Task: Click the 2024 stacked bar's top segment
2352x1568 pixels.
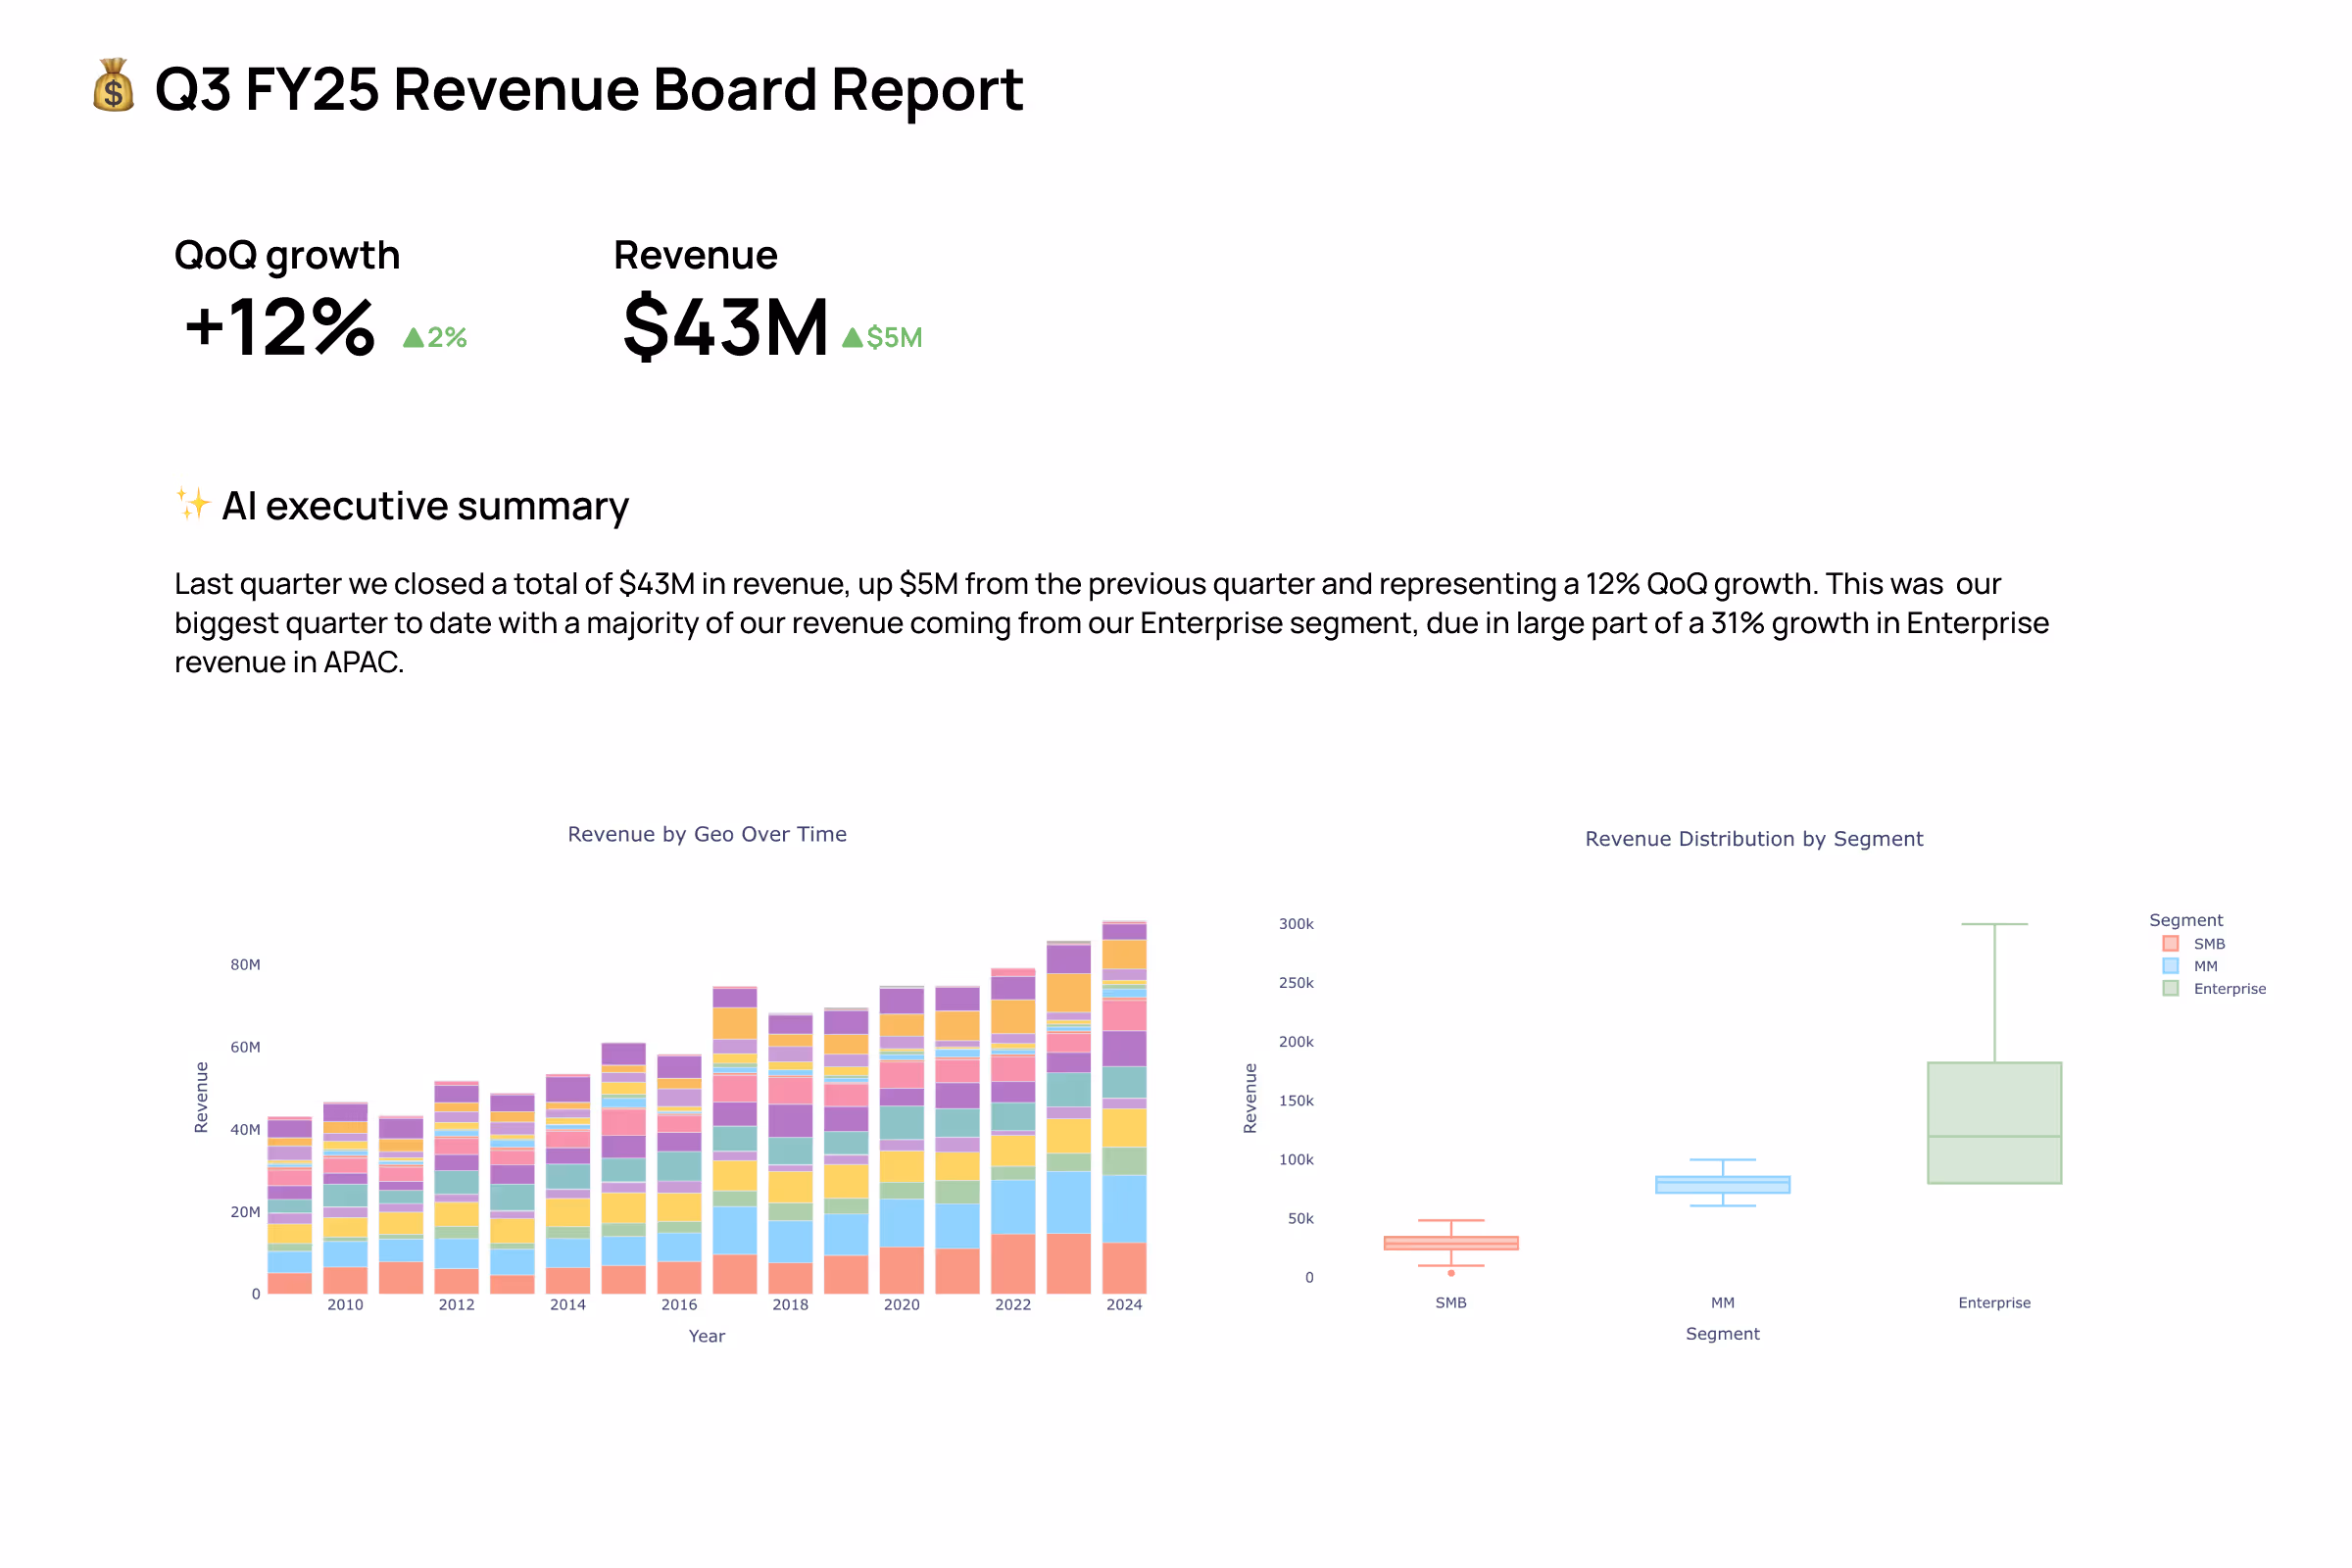Action: (1124, 930)
